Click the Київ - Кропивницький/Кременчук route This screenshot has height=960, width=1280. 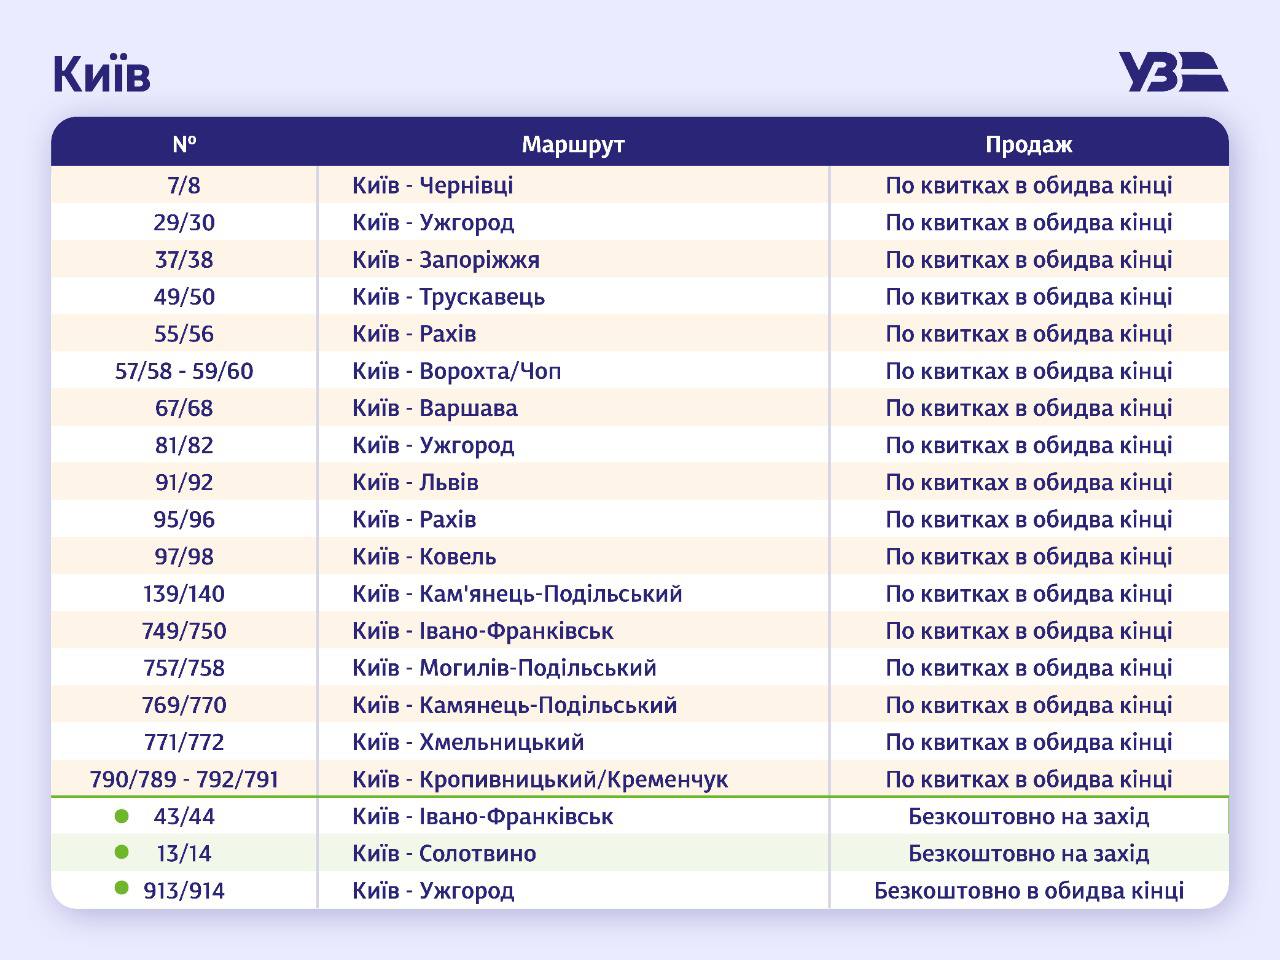click(540, 779)
